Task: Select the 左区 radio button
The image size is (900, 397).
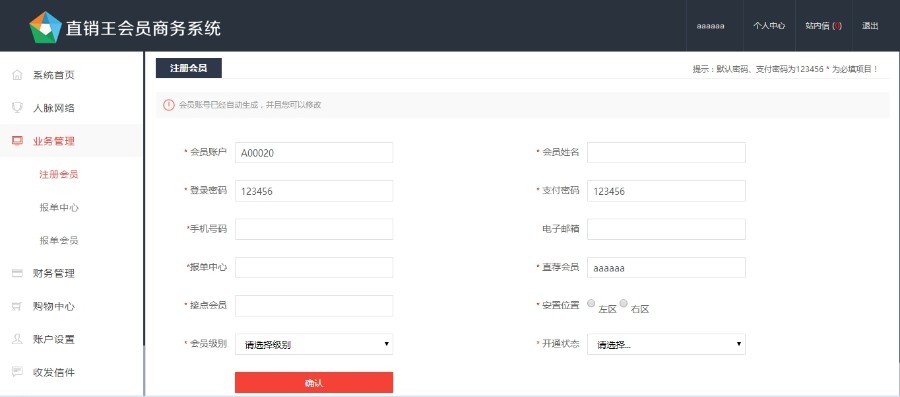Action: [591, 303]
